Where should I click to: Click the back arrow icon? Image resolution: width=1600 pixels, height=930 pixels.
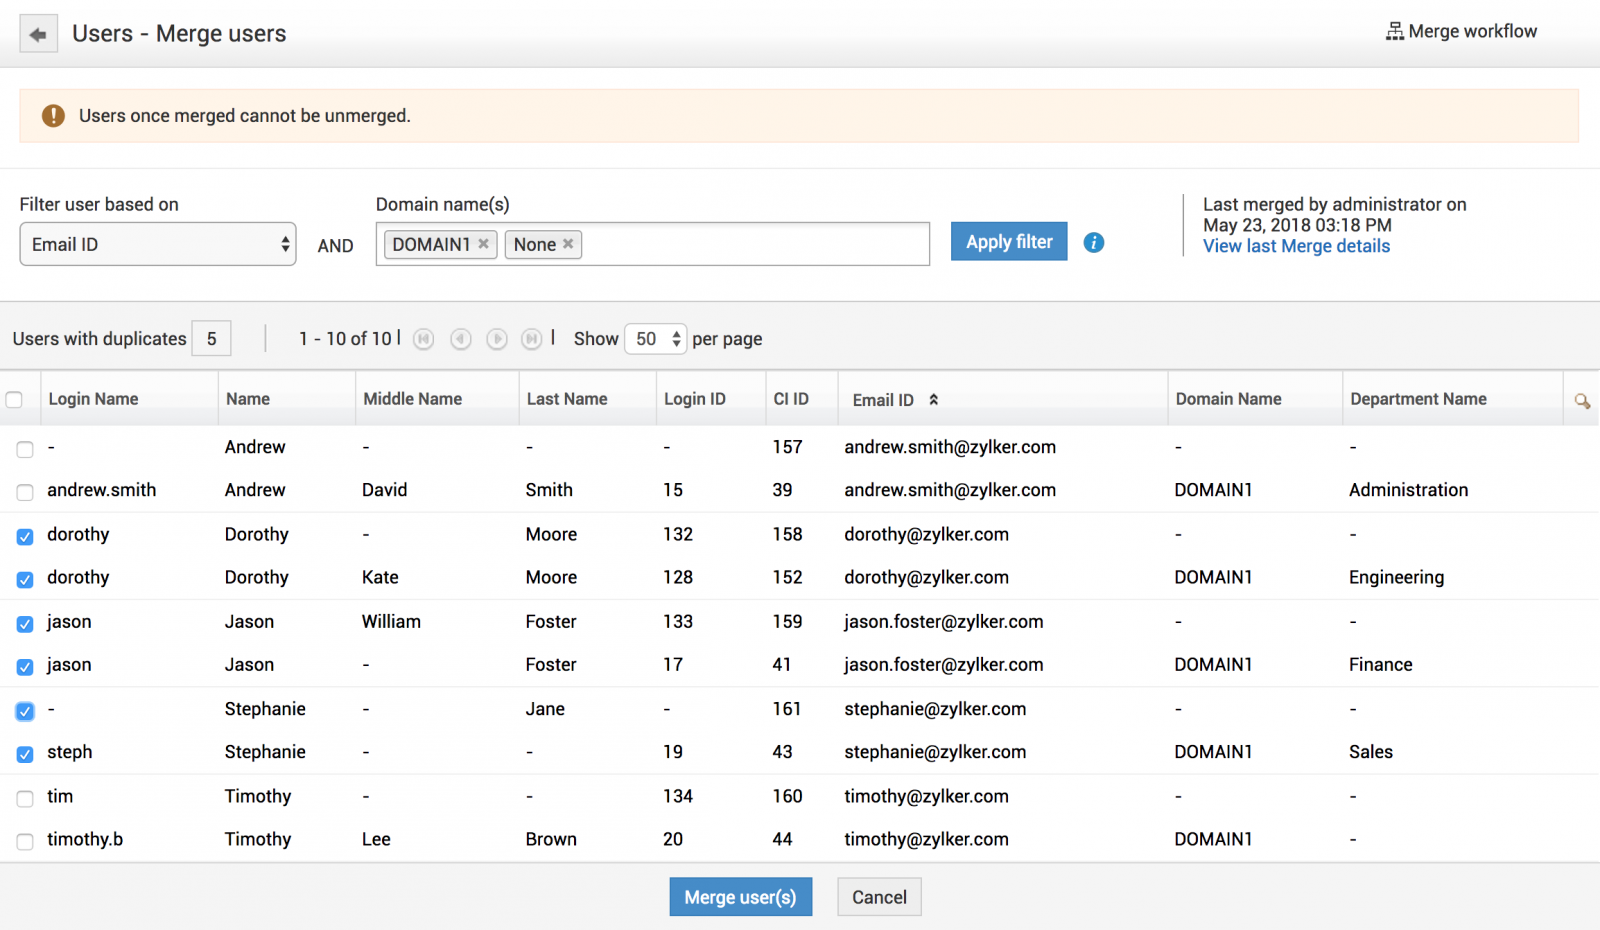click(38, 35)
